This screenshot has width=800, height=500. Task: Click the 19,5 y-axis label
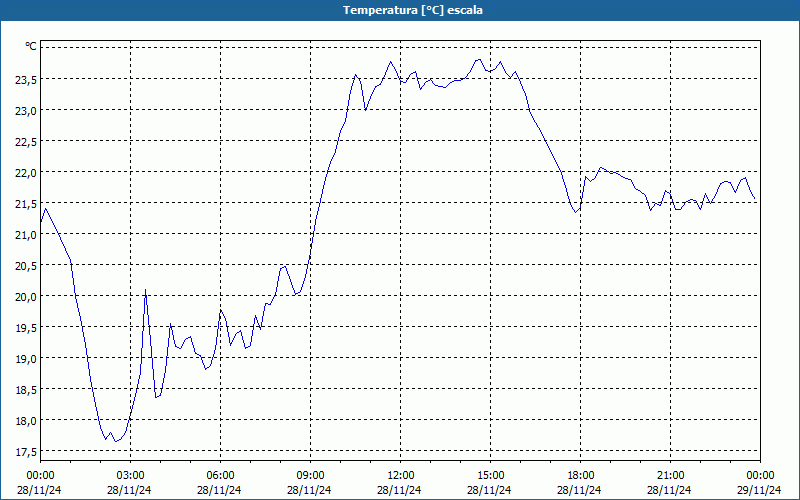tap(26, 328)
